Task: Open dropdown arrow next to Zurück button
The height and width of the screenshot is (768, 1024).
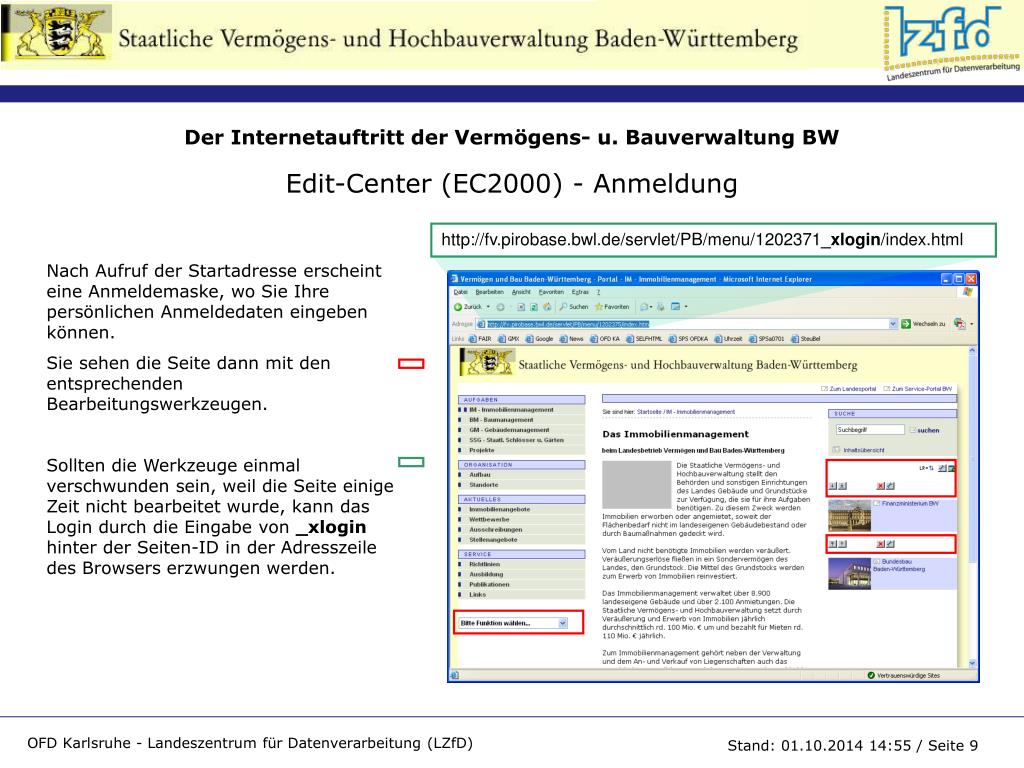Action: [489, 307]
